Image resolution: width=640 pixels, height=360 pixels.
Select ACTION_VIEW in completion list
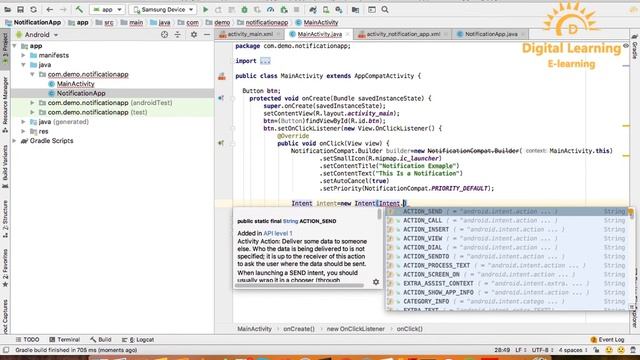tap(507, 238)
